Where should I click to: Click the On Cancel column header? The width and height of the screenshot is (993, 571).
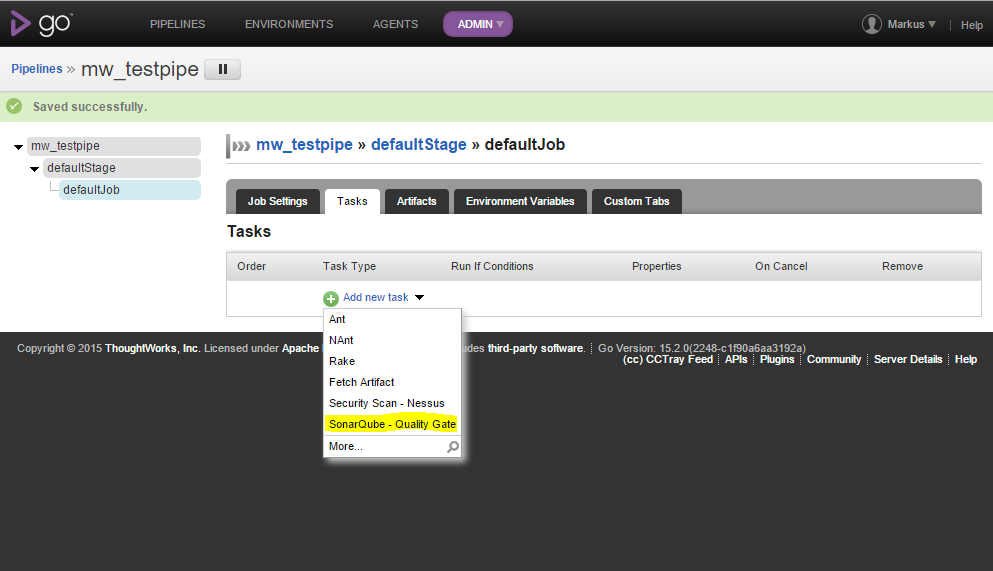781,267
